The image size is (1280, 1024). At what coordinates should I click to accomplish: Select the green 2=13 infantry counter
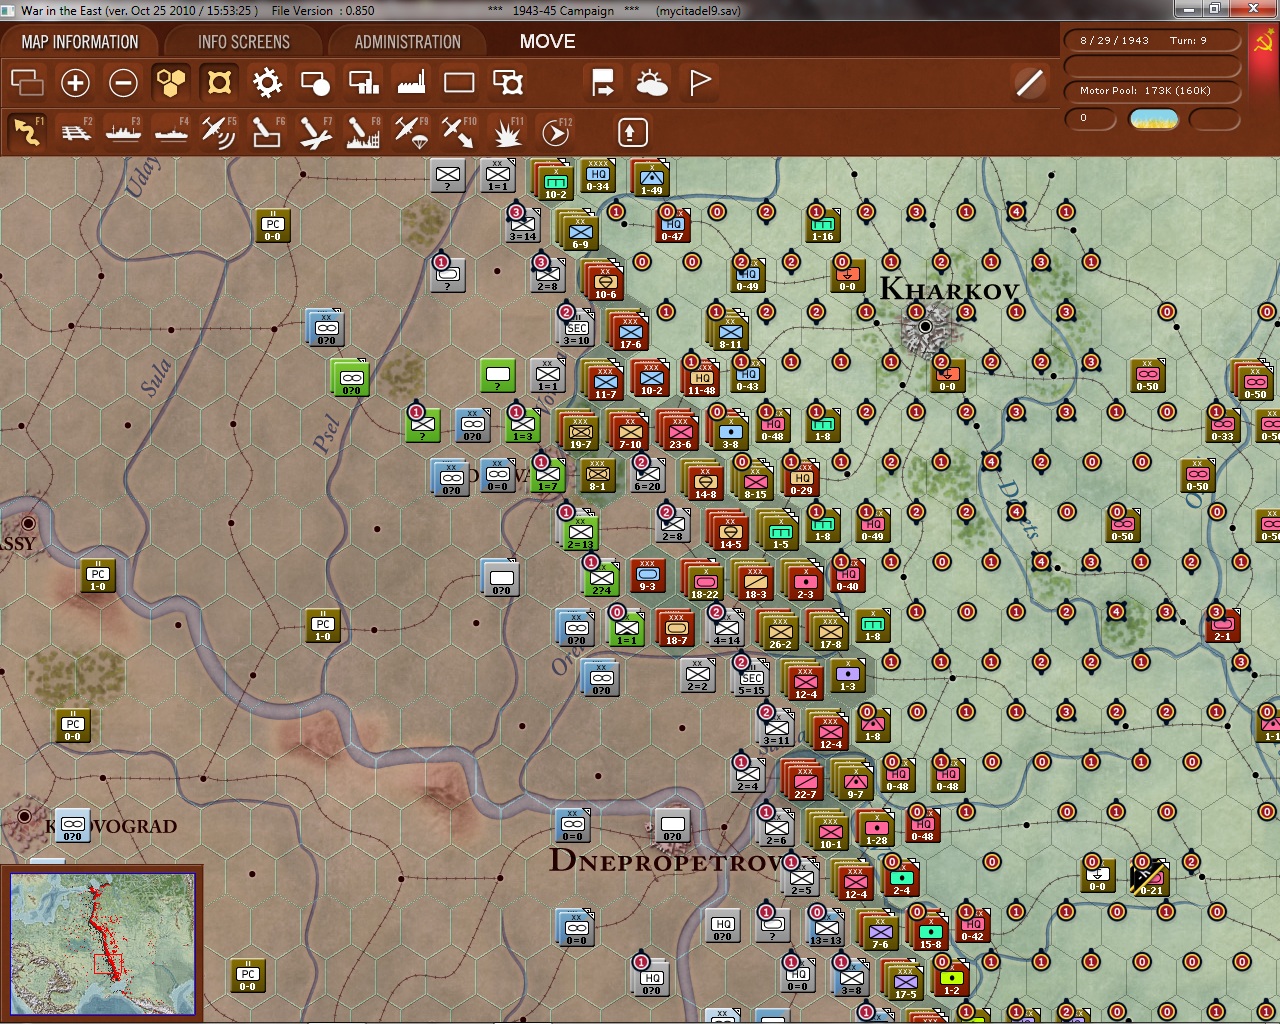click(580, 533)
